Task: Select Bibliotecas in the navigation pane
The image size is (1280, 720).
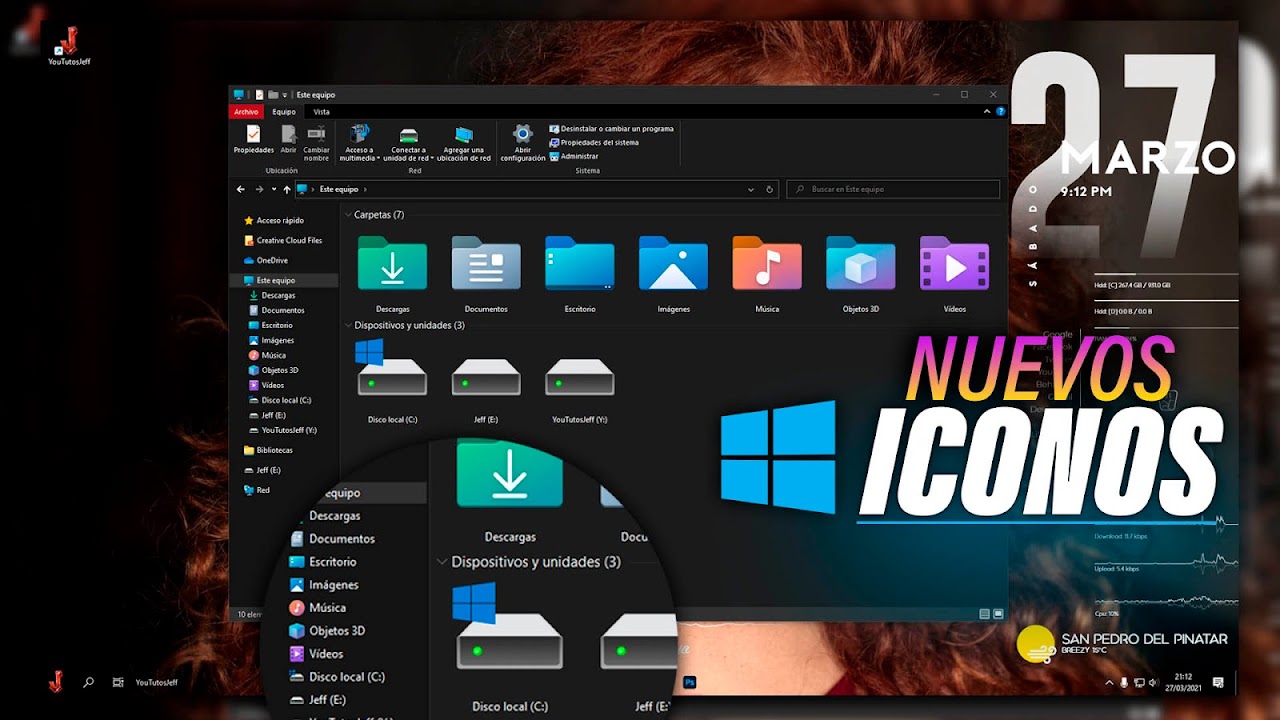Action: pyautogui.click(x=268, y=450)
